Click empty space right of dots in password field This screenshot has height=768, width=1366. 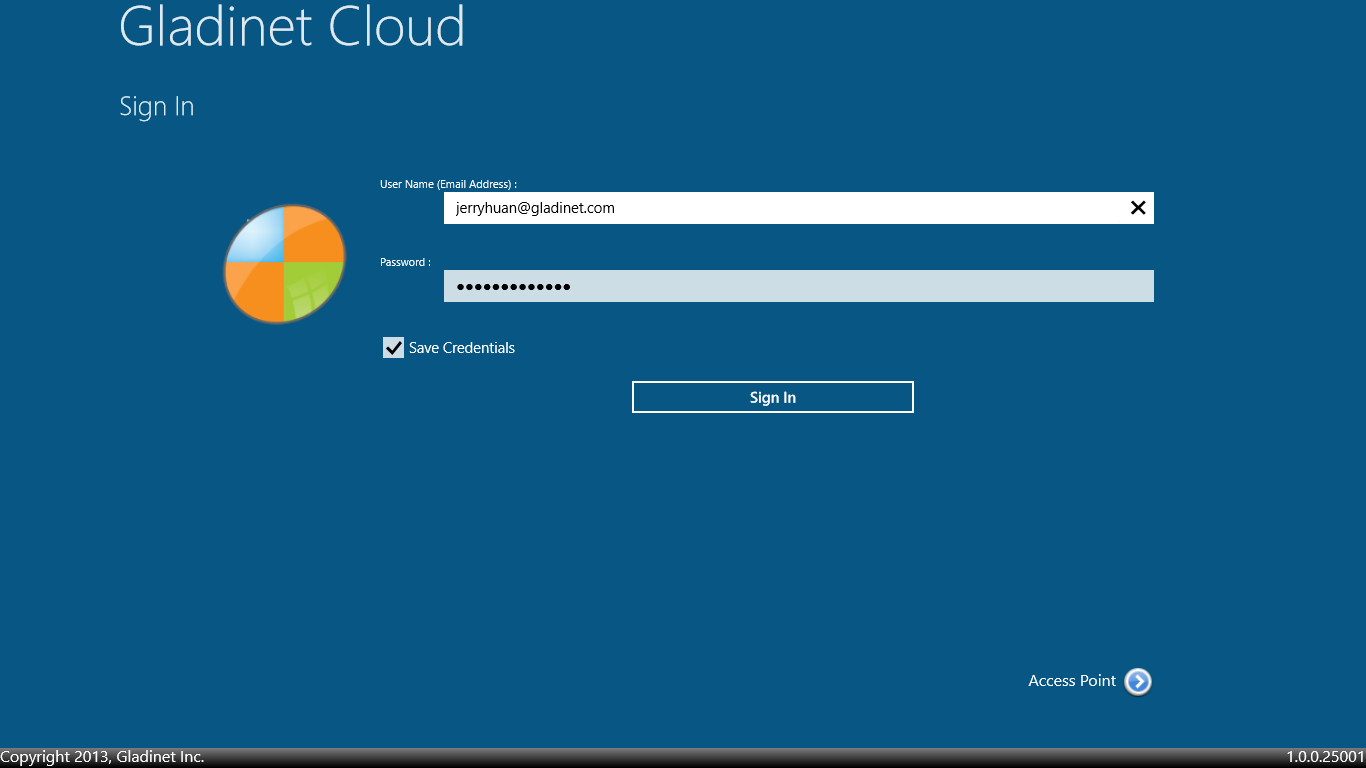point(860,286)
